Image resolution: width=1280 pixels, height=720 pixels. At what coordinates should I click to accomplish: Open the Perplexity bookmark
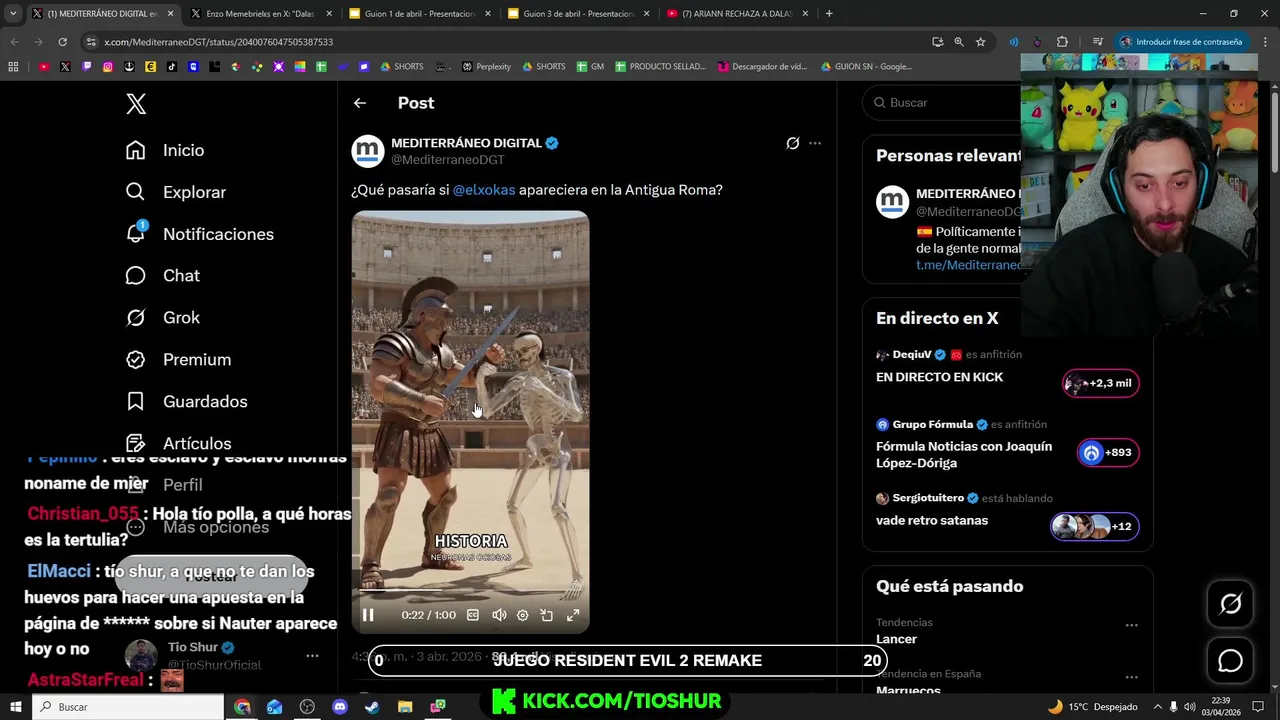pyautogui.click(x=486, y=67)
